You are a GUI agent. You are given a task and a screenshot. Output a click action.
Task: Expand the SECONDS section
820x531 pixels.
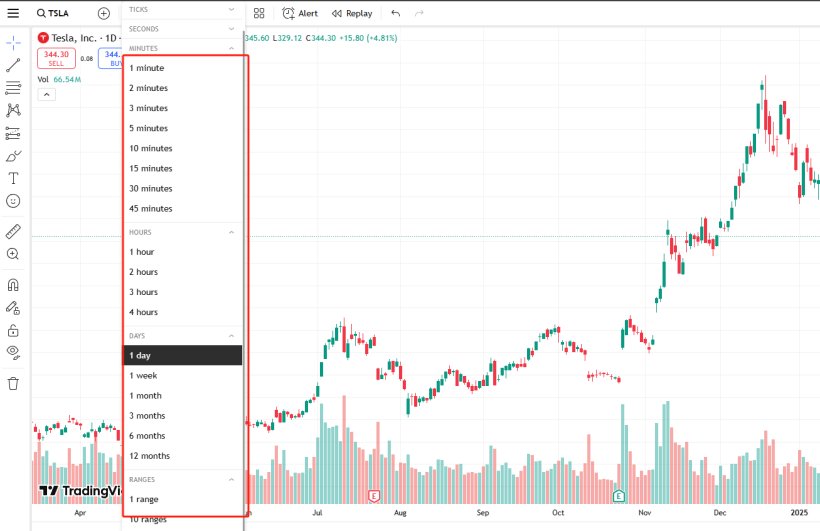point(182,29)
